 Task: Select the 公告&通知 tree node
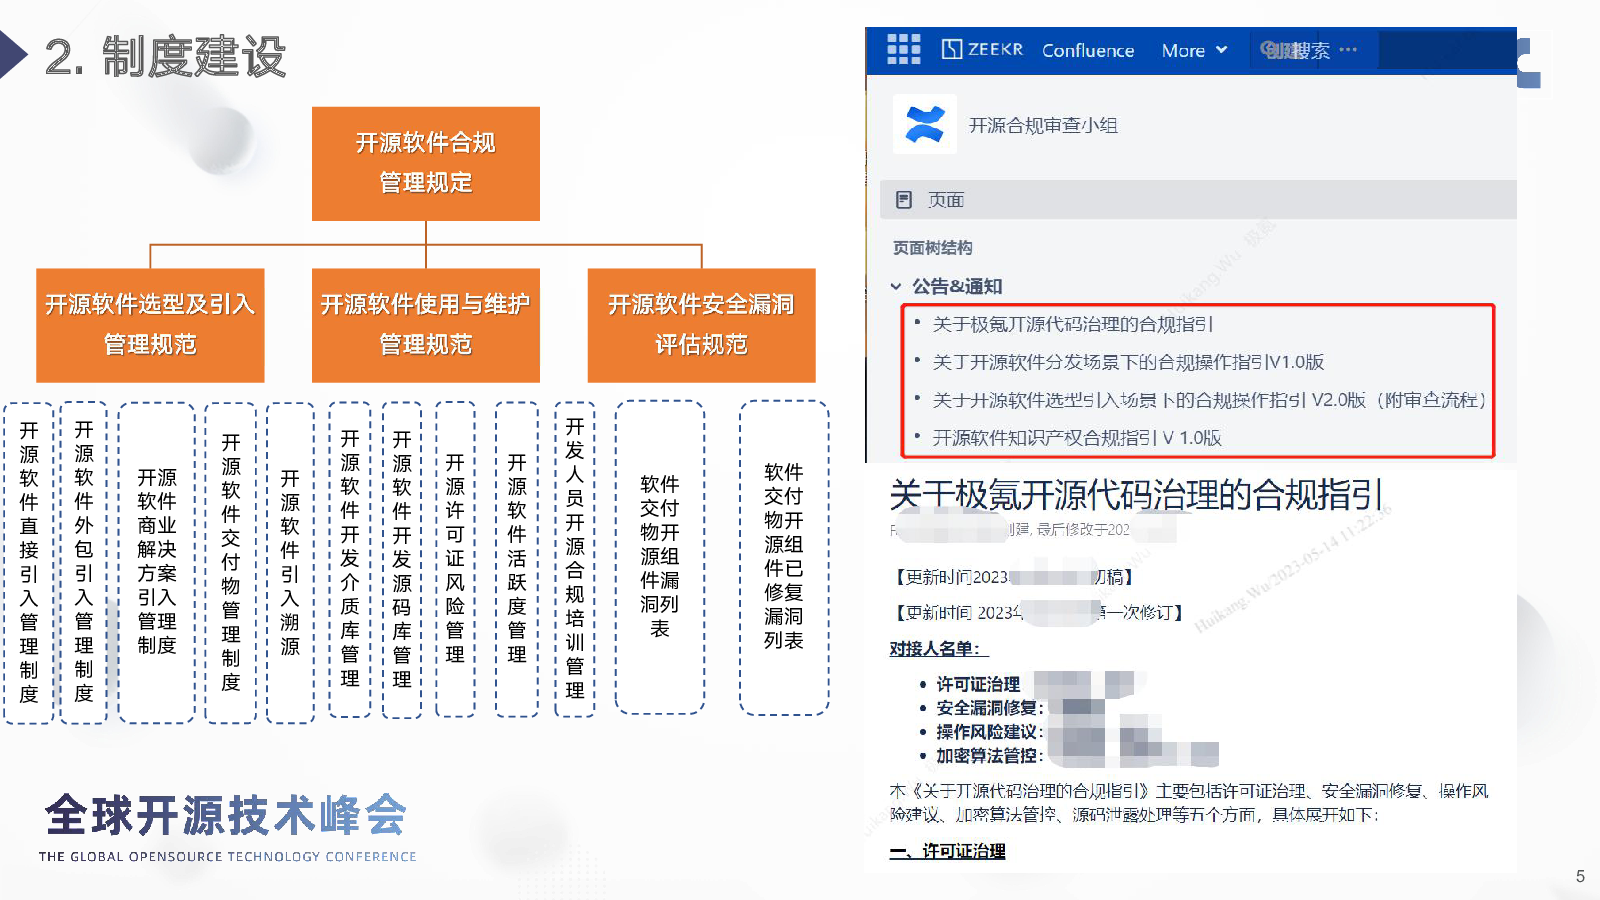(x=957, y=286)
